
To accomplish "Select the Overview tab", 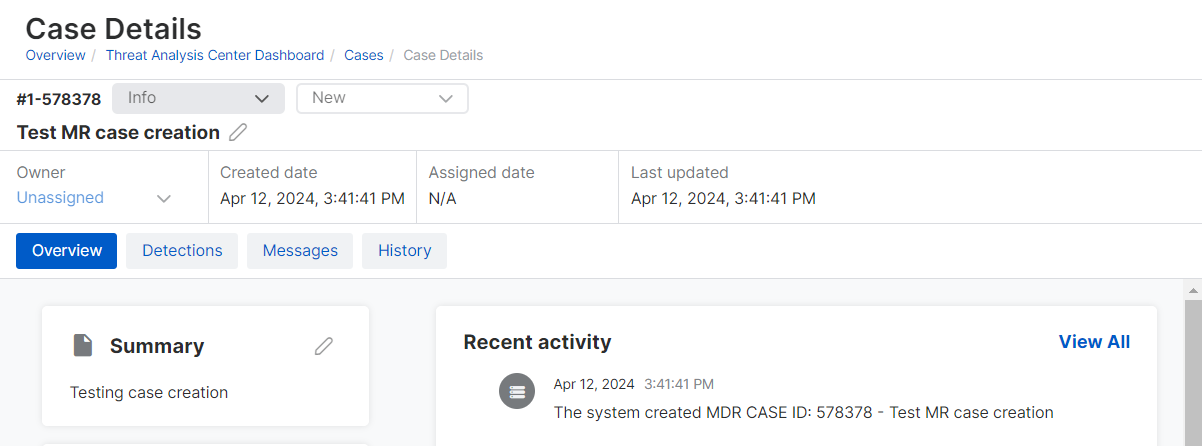I will (x=67, y=251).
